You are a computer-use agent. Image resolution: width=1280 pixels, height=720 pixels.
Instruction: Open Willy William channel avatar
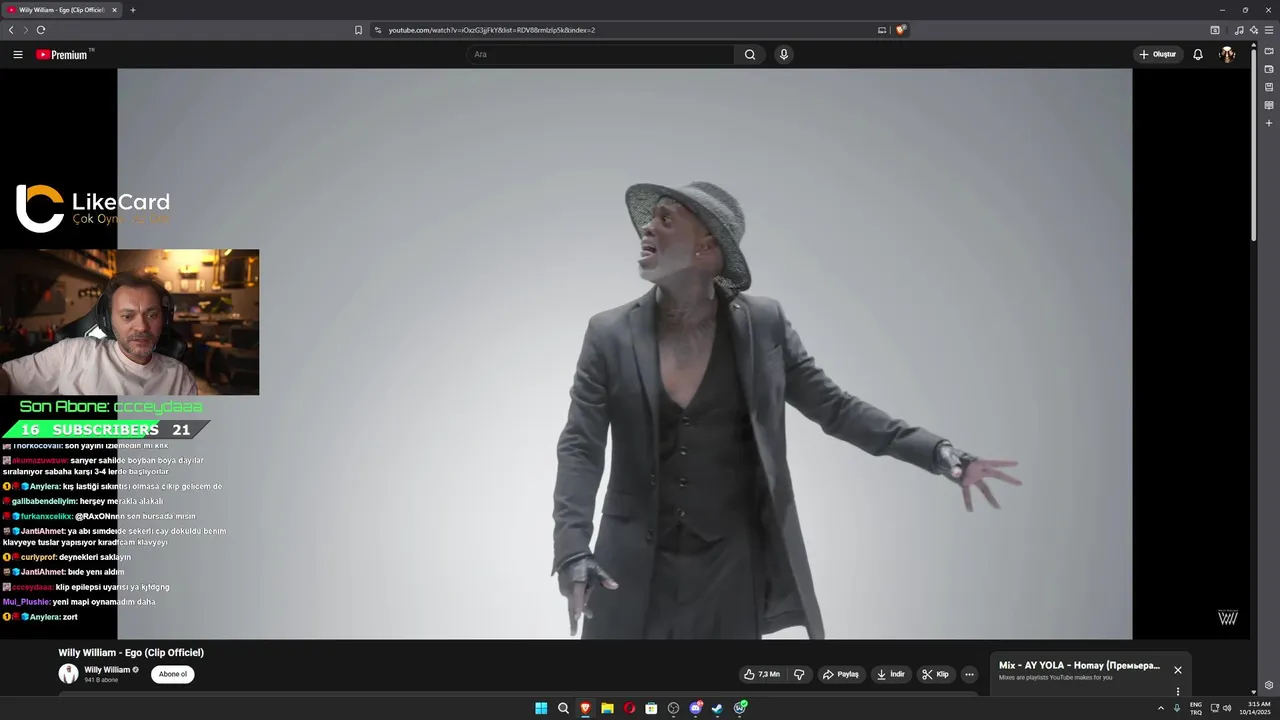[x=68, y=674]
